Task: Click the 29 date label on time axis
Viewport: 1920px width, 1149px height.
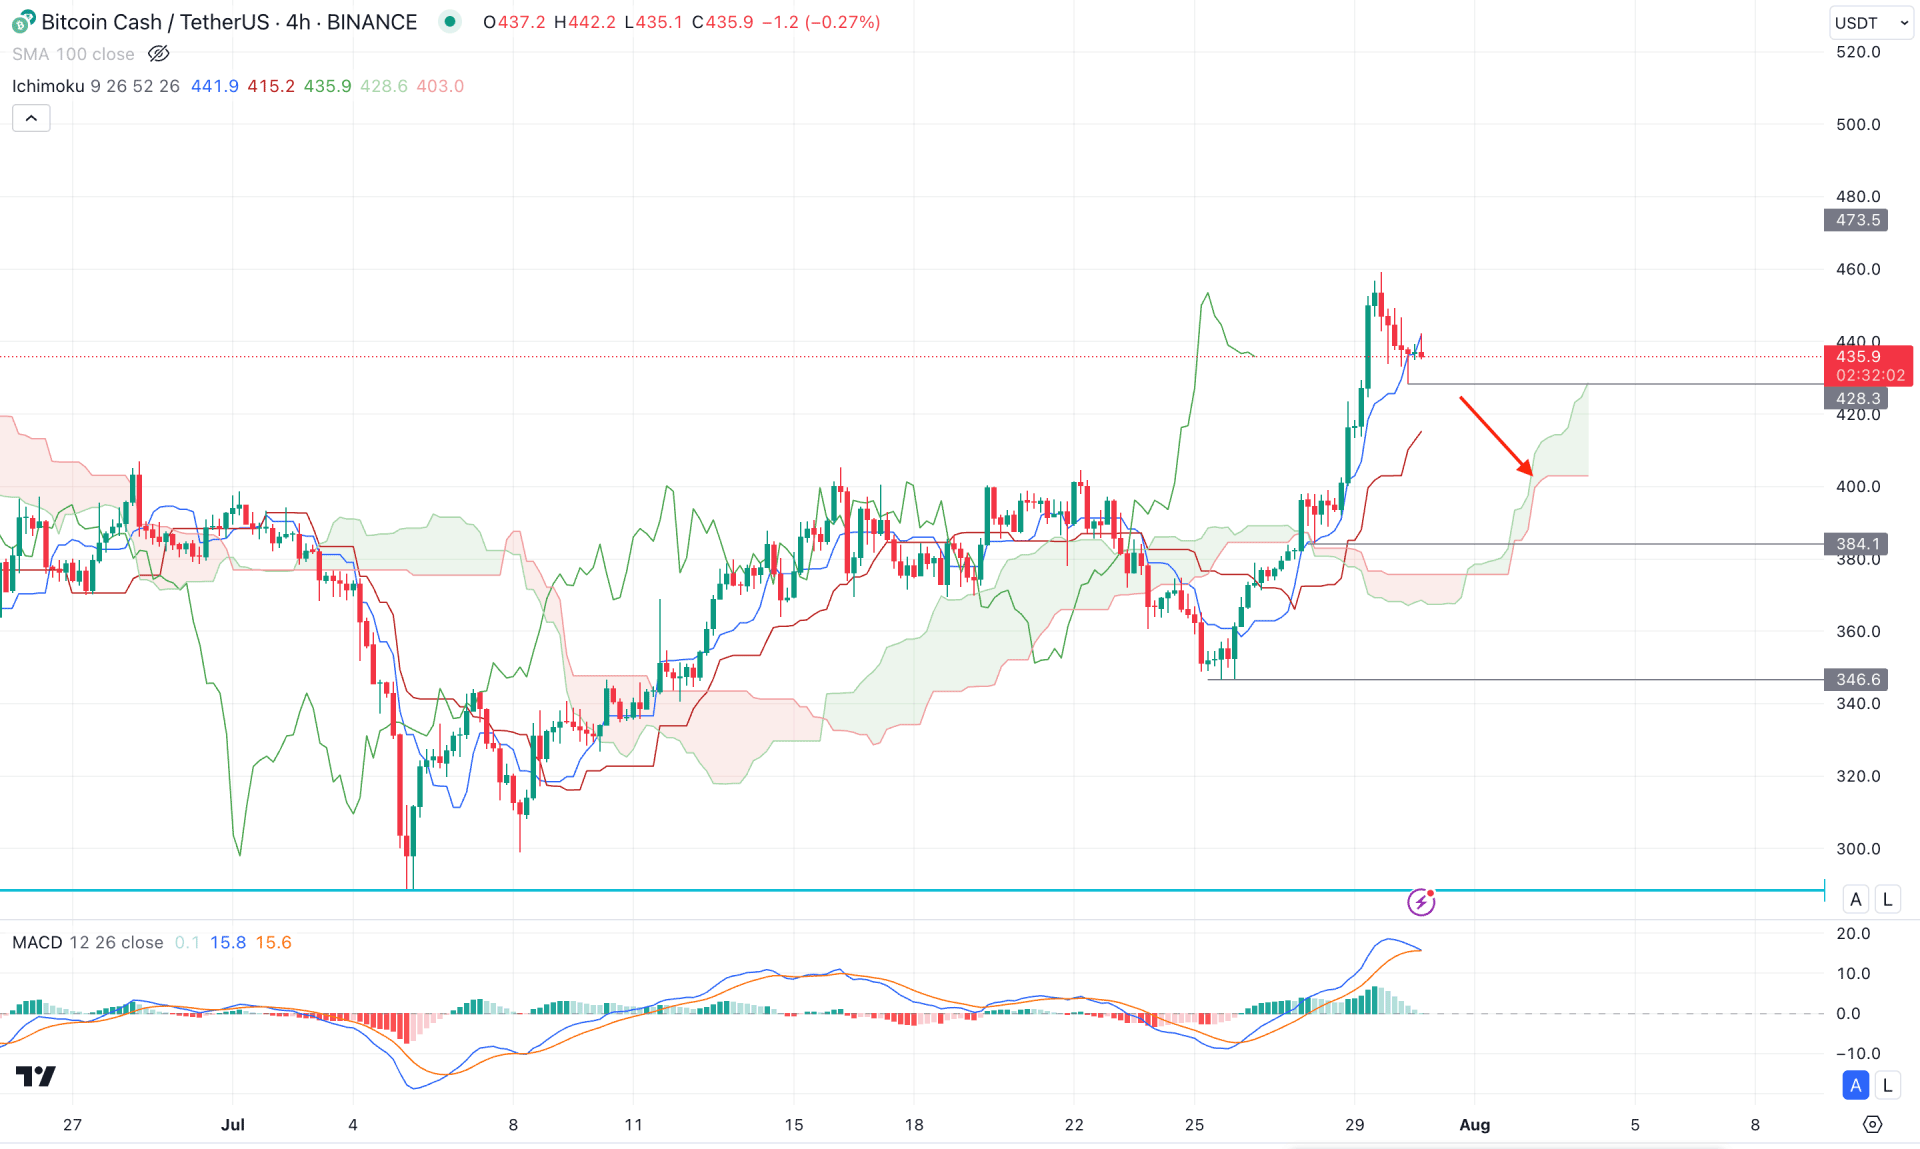Action: (x=1354, y=1124)
